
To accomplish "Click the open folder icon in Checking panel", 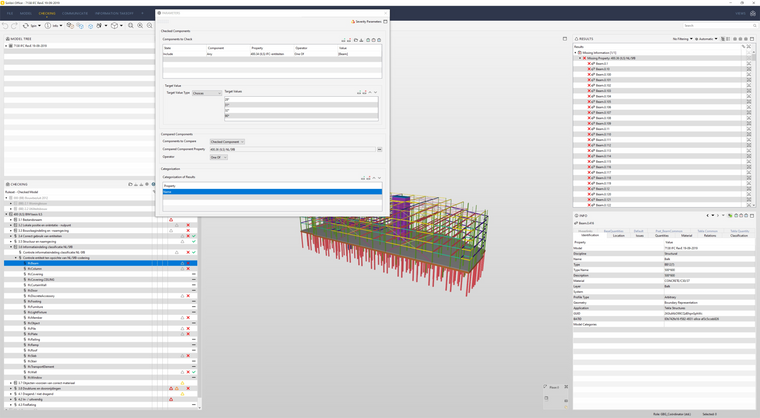I will coord(130,184).
